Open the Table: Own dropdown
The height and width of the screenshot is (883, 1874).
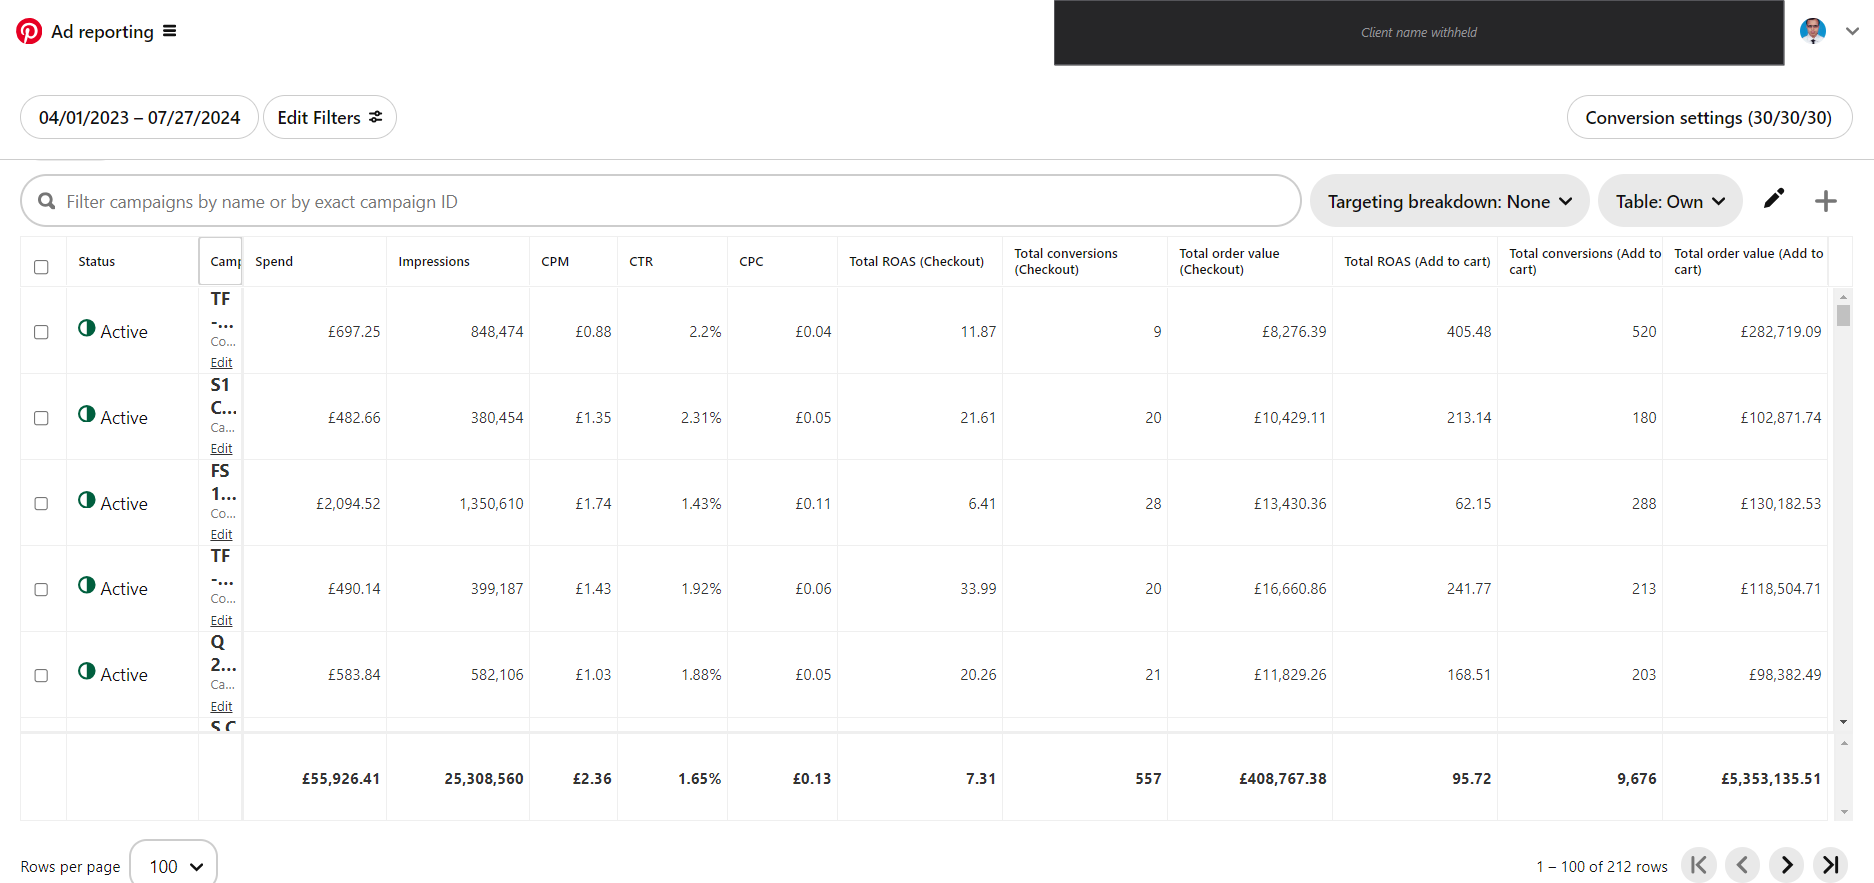coord(1670,201)
